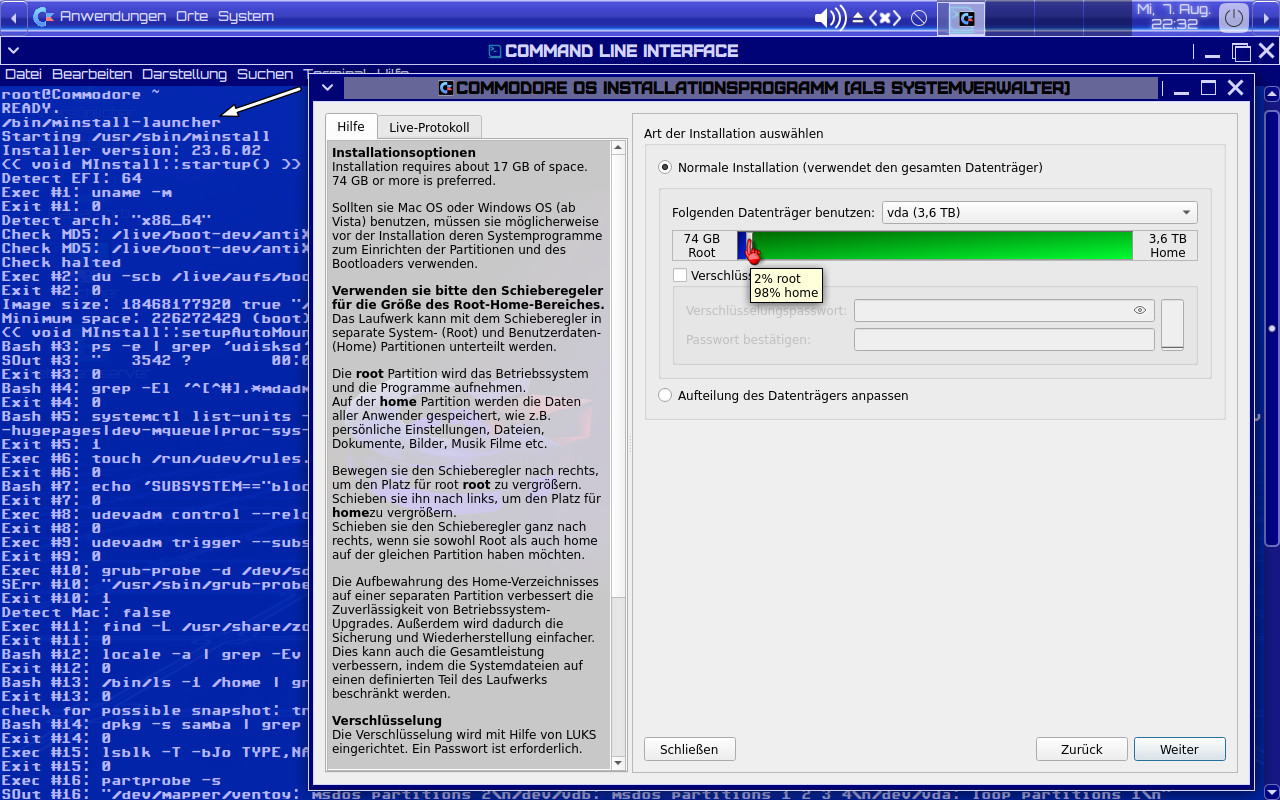The height and width of the screenshot is (800, 1280).
Task: Select Normale Installation radio button
Action: point(665,167)
